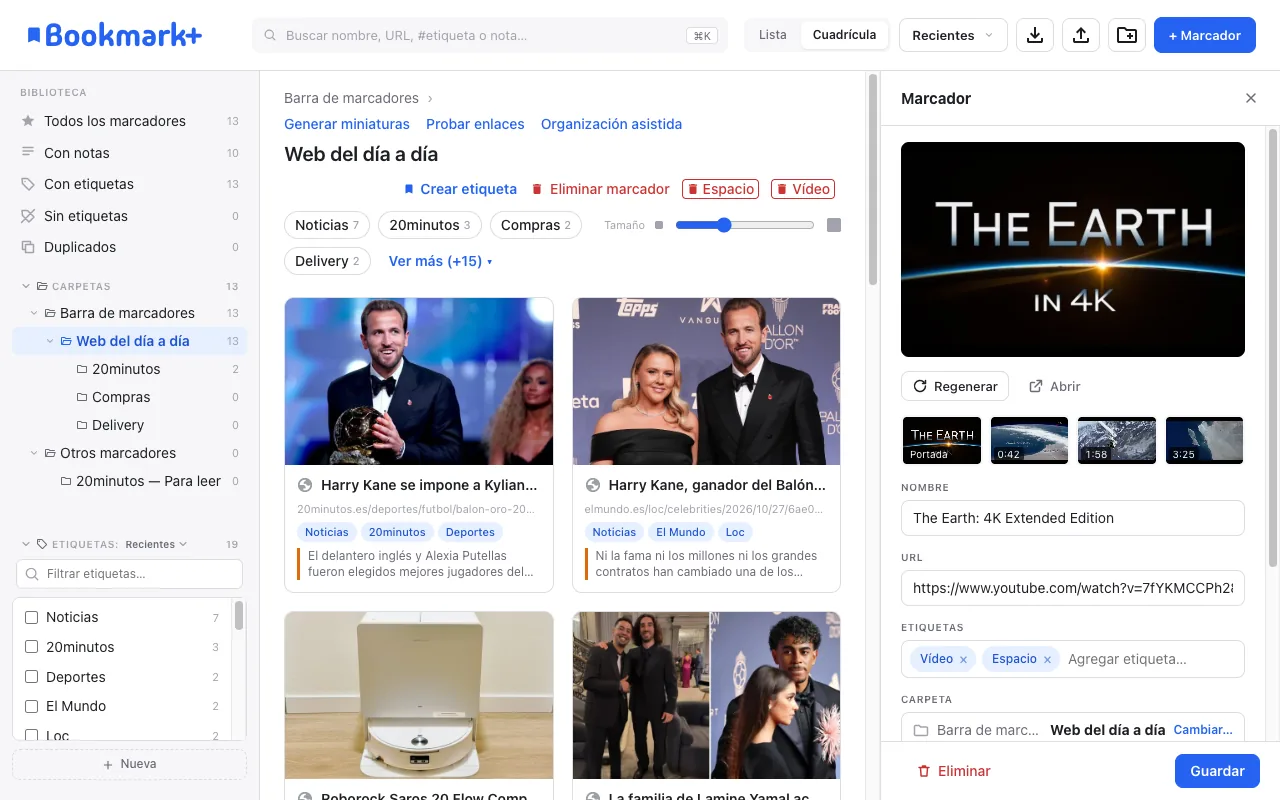Screen dimensions: 1280x800
Task: Filter by Noticias tag pill
Action: pyautogui.click(x=327, y=225)
